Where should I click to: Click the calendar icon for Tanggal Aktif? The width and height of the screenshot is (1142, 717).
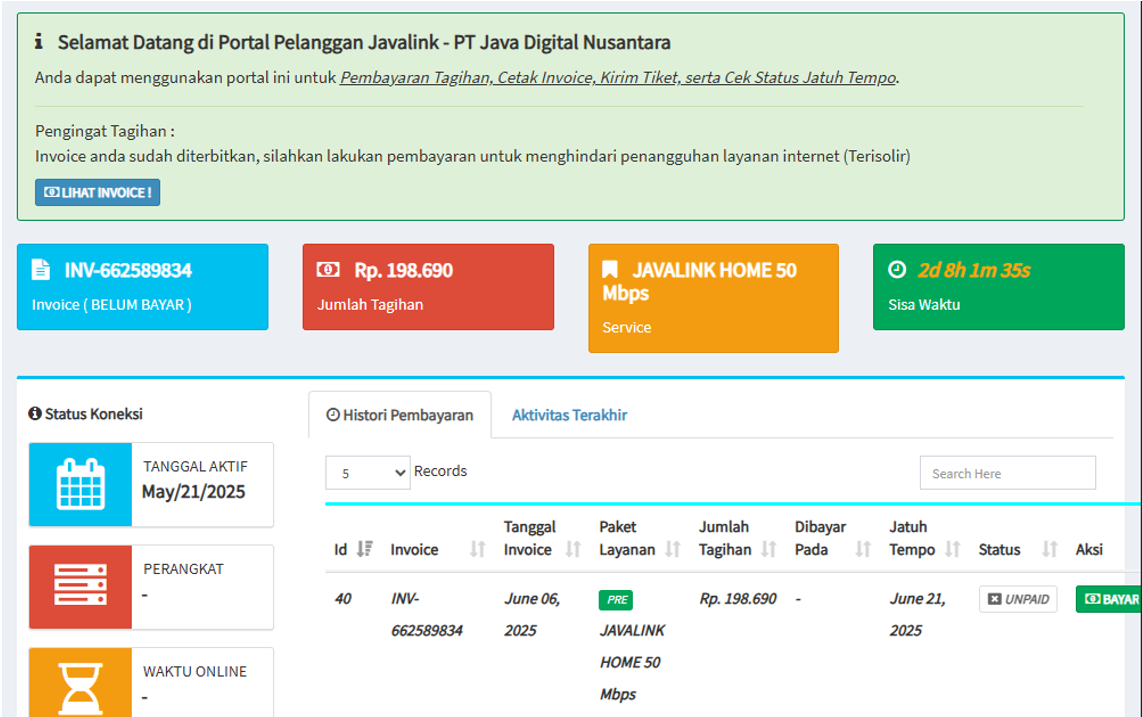coord(80,485)
